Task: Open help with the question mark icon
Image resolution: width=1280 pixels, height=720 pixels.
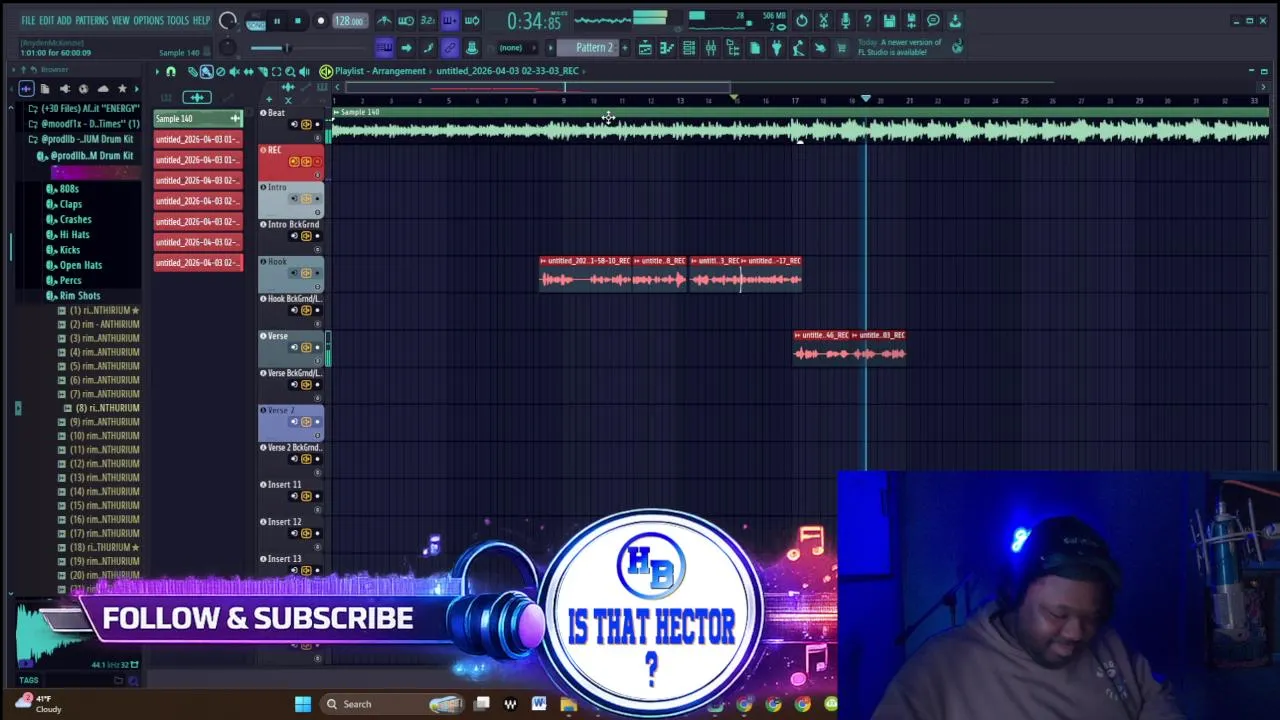Action: [x=867, y=21]
